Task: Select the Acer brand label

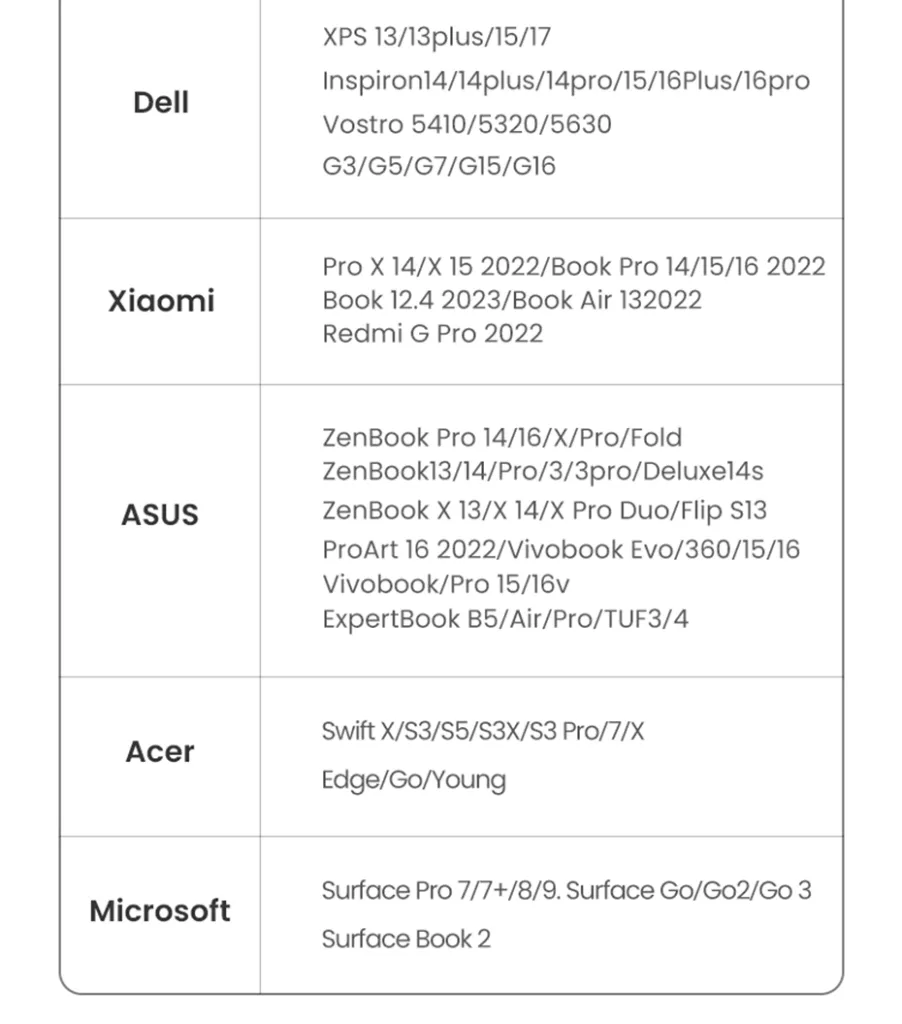Action: [x=160, y=752]
